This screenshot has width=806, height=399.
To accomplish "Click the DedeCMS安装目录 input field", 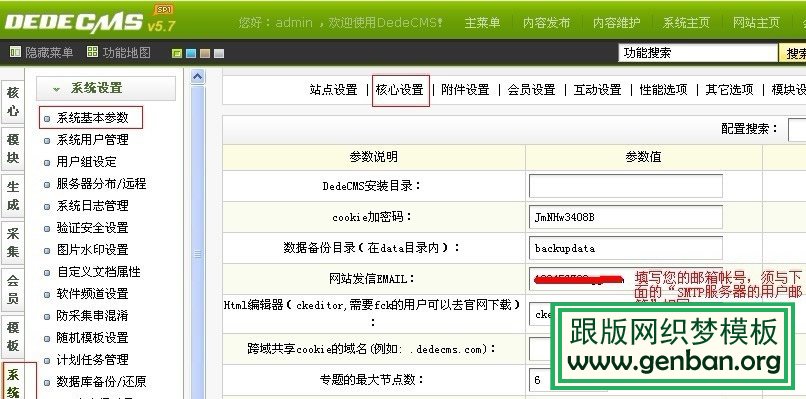I will click(x=626, y=186).
